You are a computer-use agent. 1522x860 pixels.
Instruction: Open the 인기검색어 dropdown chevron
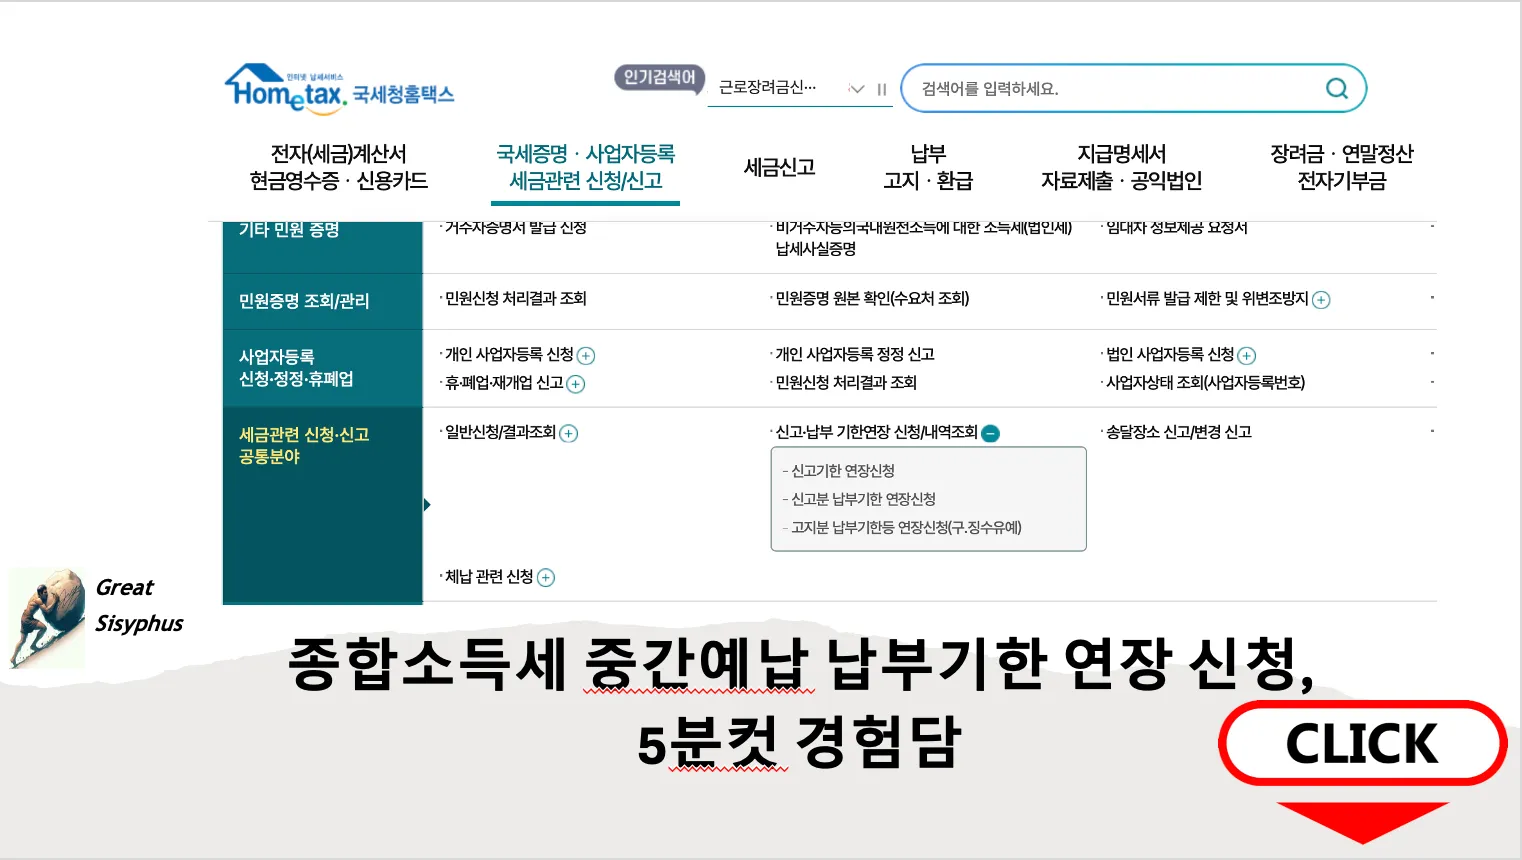[x=856, y=89]
